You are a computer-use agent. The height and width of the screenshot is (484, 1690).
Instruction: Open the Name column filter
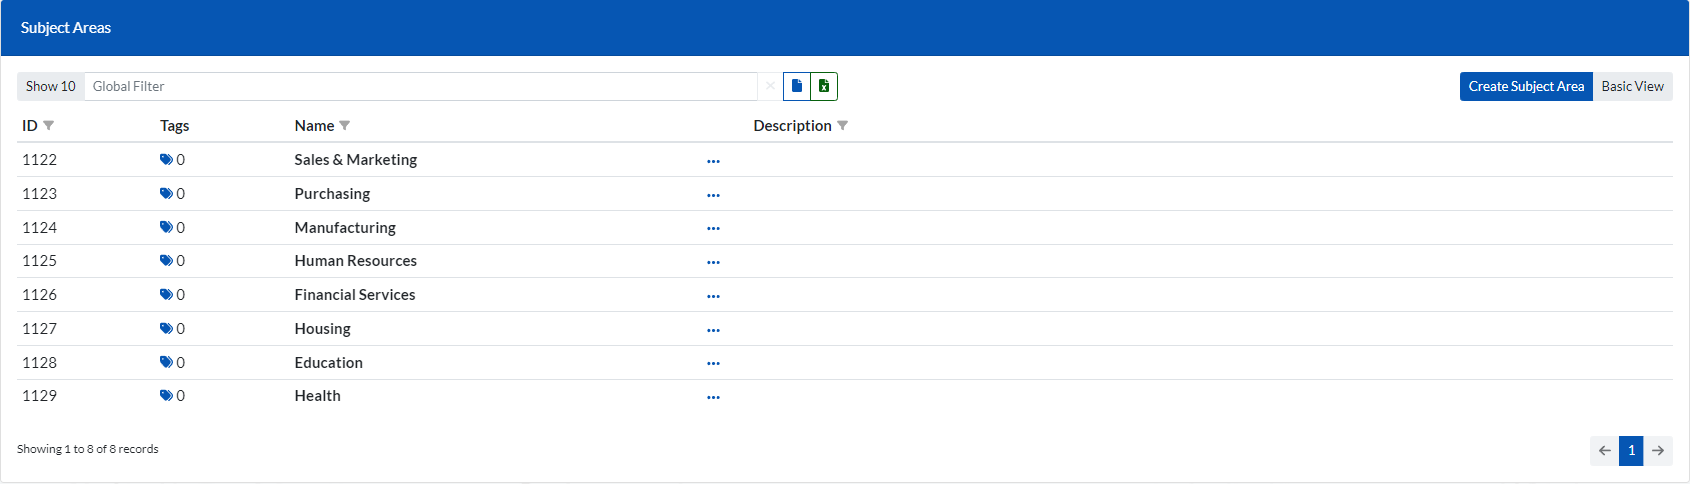[x=345, y=126]
